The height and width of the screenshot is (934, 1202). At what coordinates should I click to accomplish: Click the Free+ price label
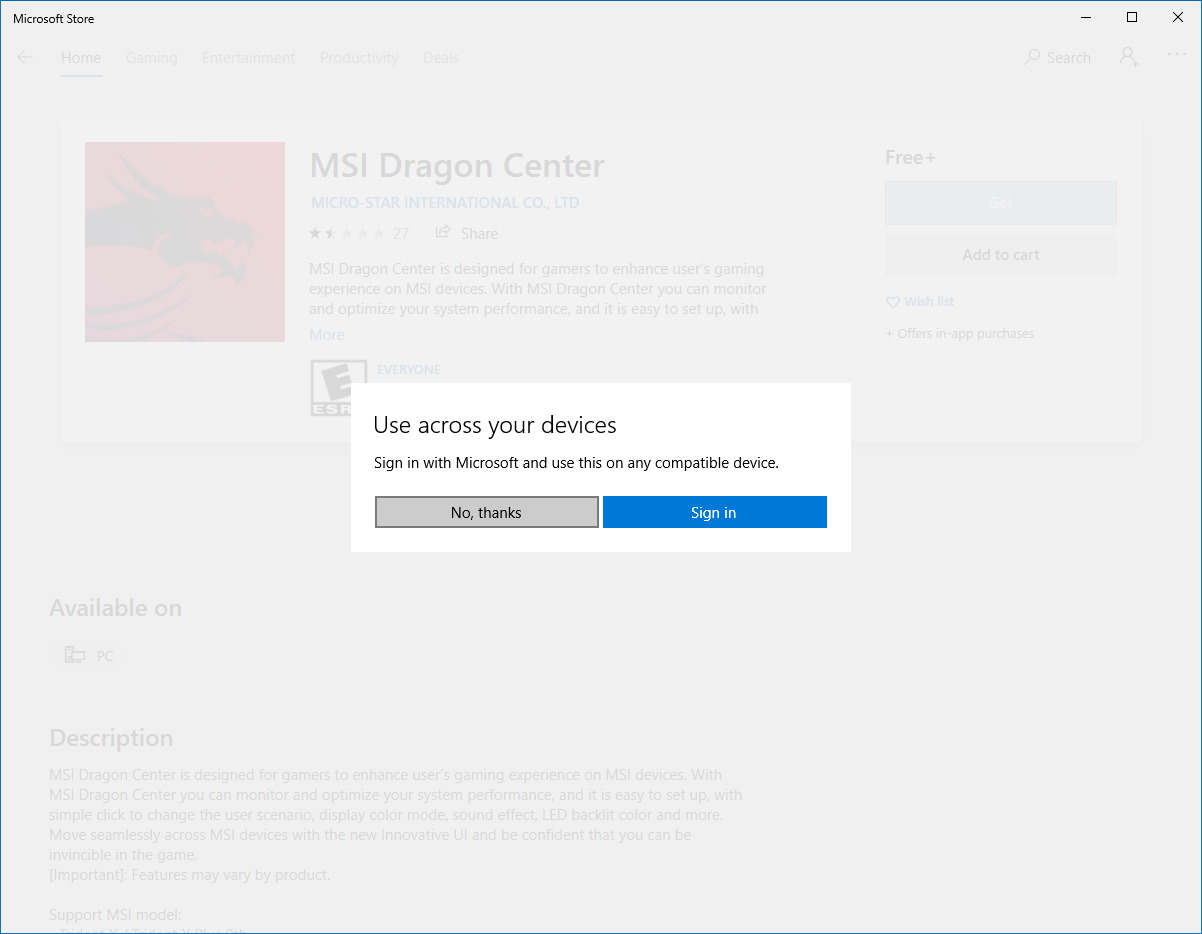click(910, 158)
